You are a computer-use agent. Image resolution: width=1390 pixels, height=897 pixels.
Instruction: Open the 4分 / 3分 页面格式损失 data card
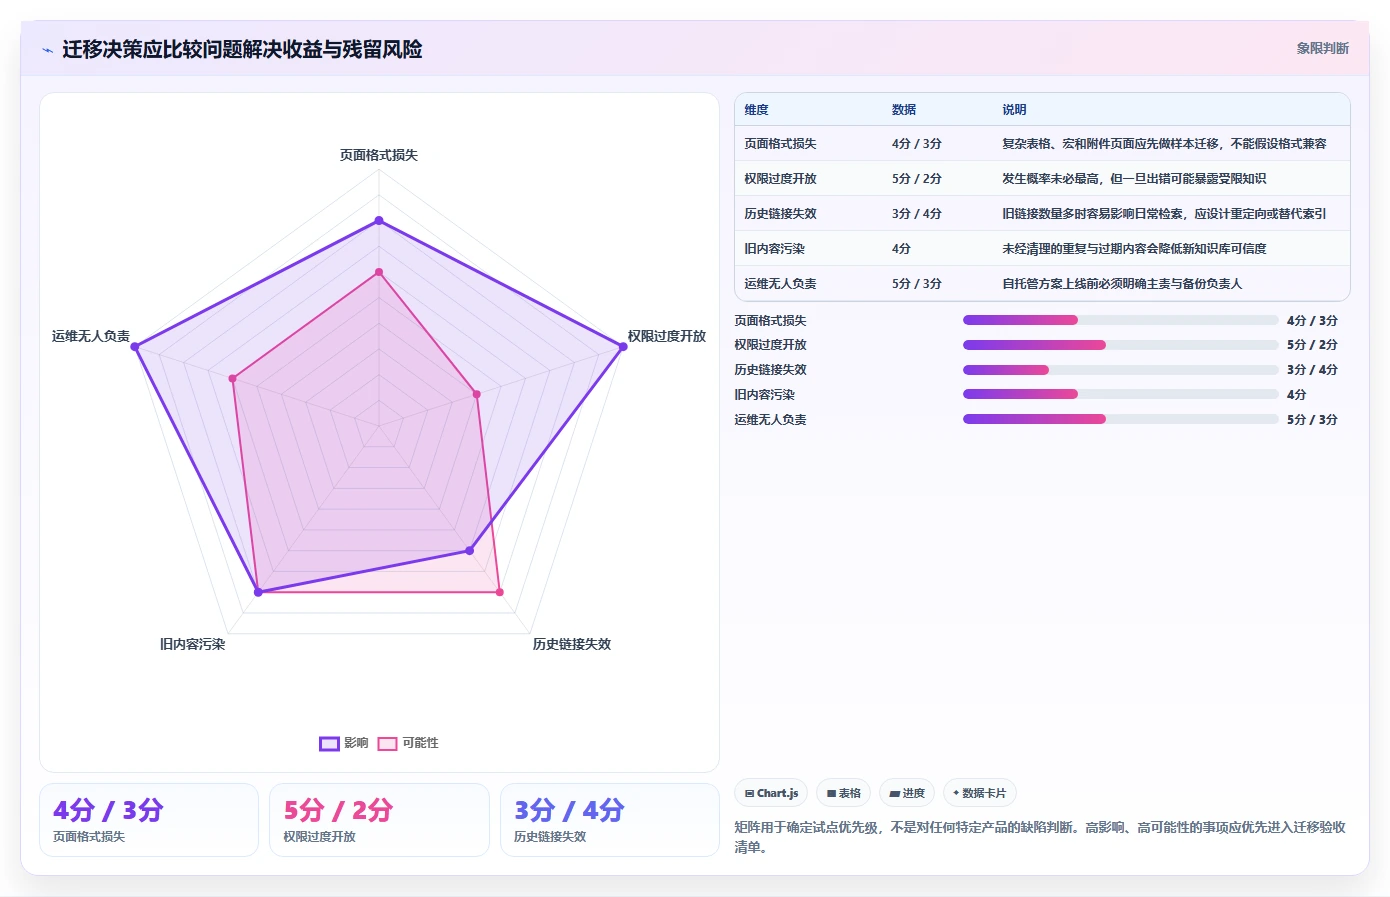149,820
